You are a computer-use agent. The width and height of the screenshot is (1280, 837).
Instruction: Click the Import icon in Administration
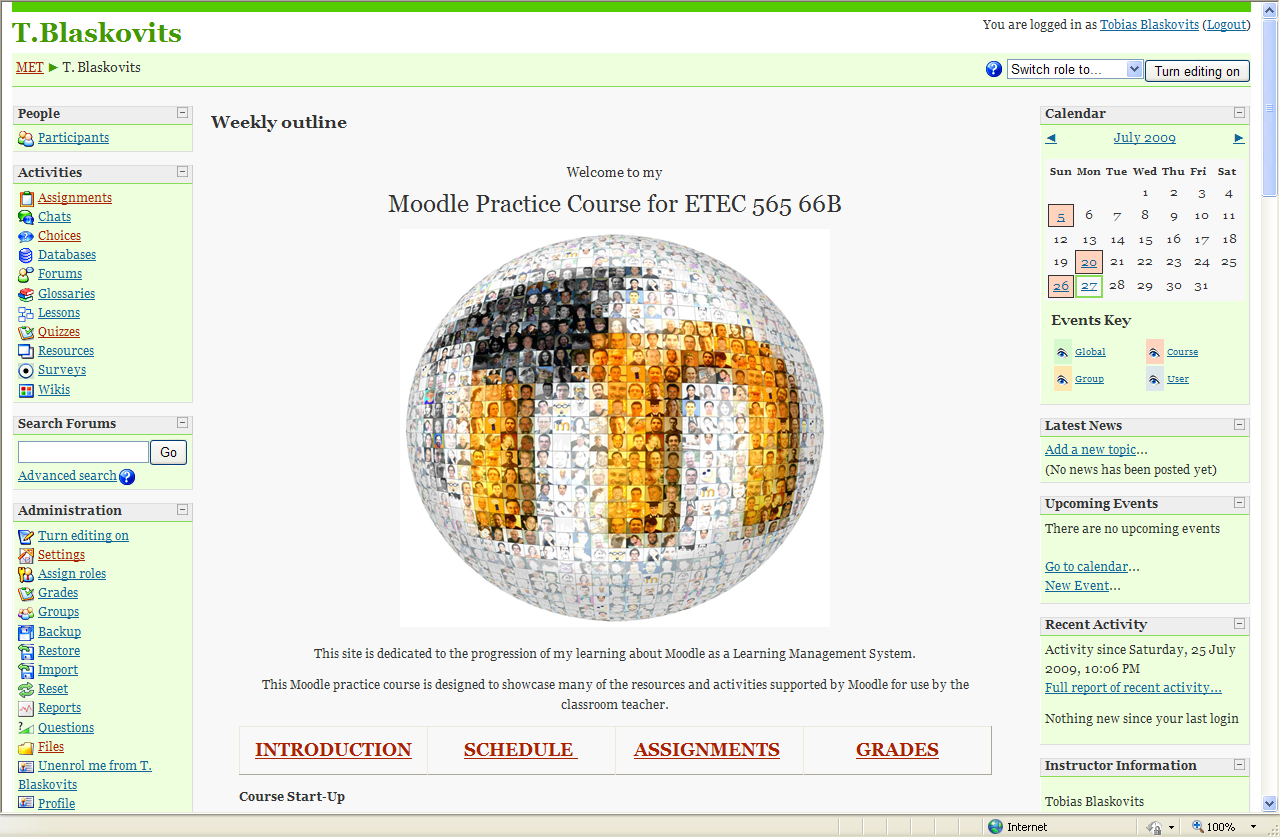coord(26,670)
